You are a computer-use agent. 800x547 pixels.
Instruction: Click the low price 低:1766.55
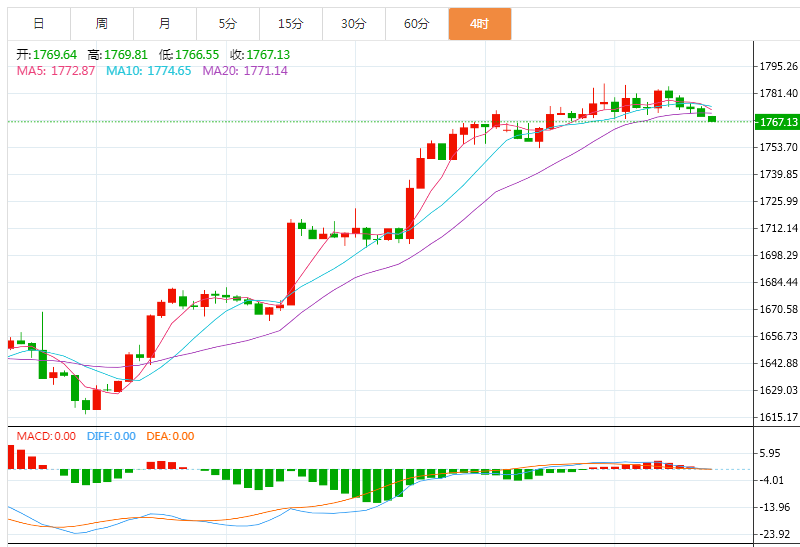(x=189, y=55)
